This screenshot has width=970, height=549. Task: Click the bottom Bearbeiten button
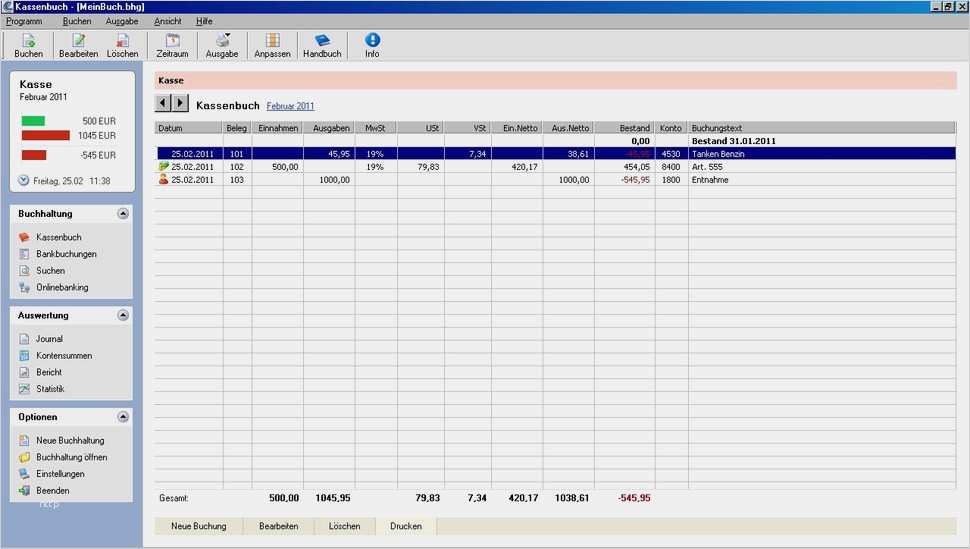(278, 526)
